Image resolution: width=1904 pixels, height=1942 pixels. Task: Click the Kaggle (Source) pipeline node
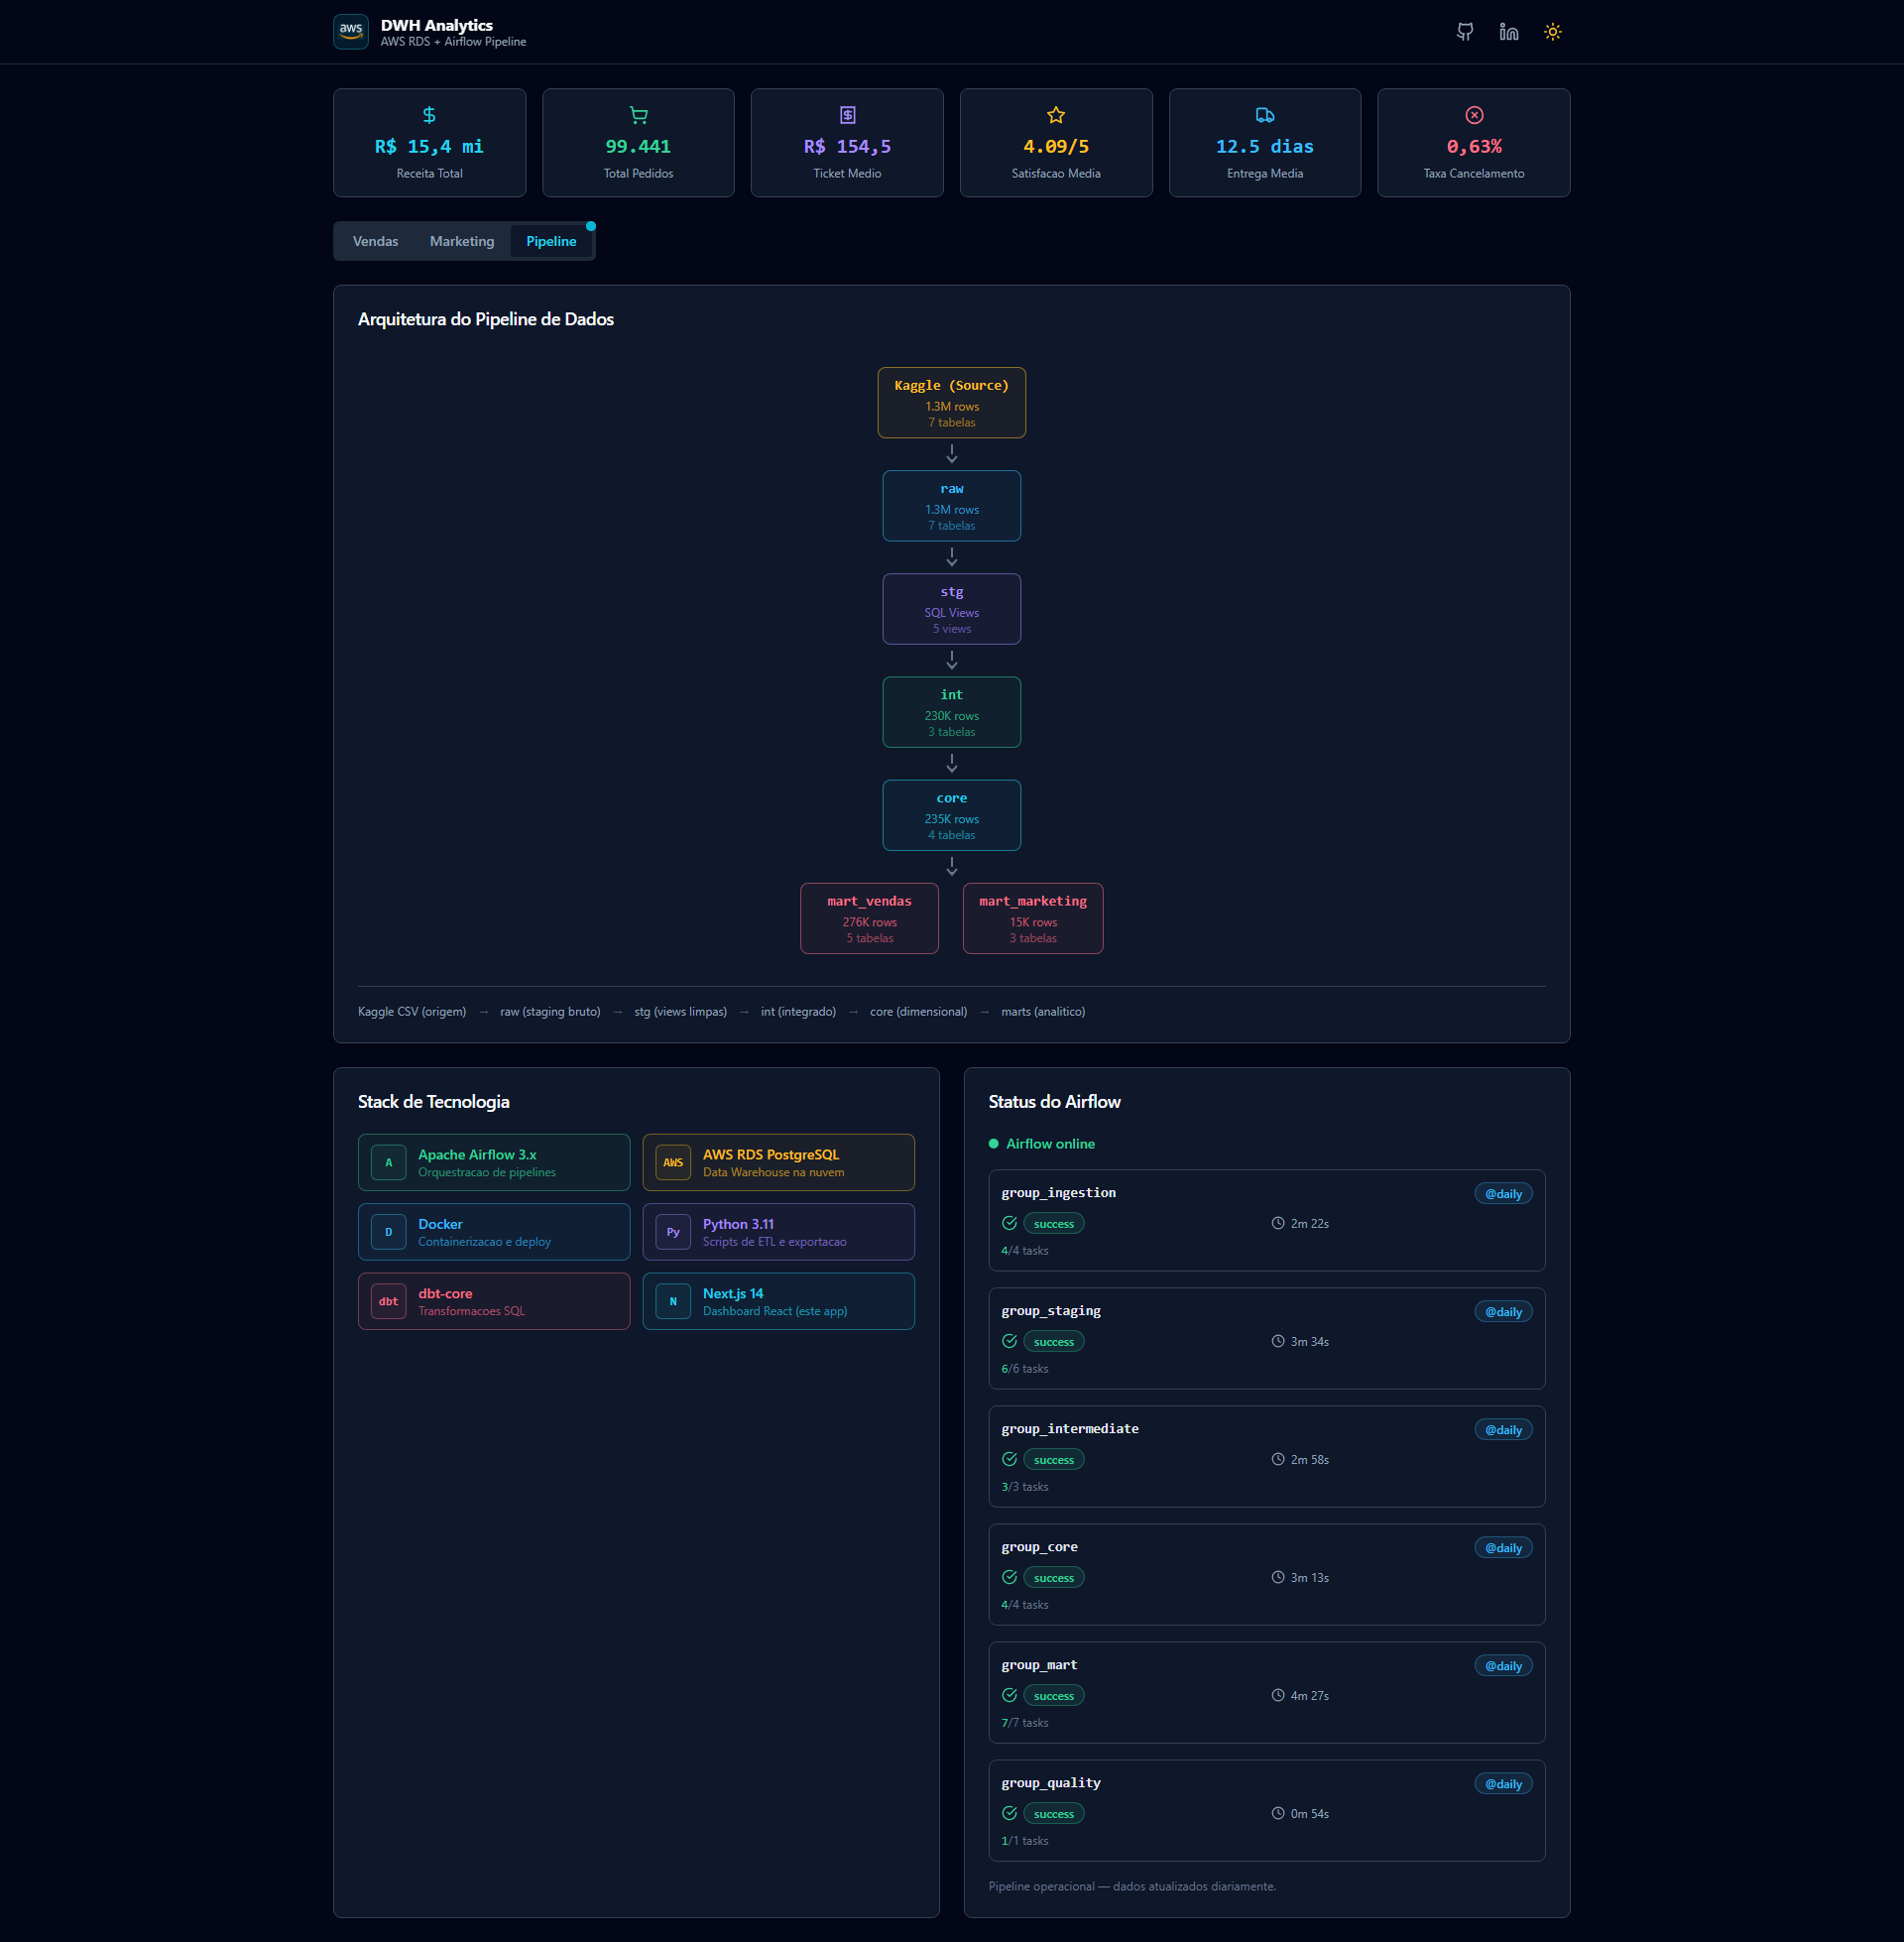tap(951, 402)
